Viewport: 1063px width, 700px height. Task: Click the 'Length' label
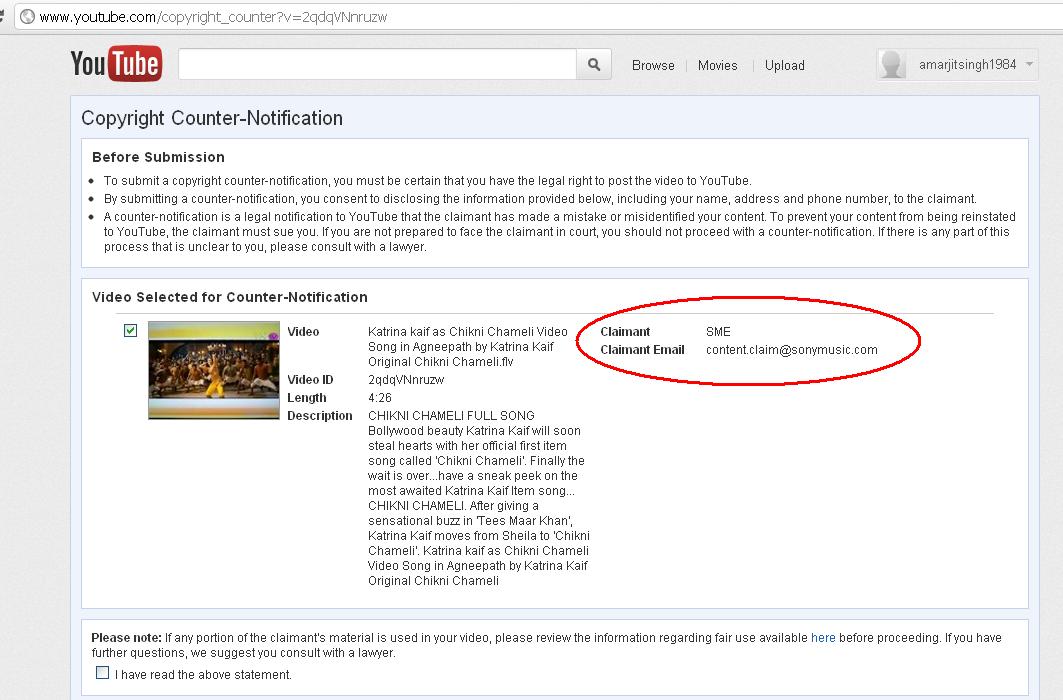[x=306, y=398]
